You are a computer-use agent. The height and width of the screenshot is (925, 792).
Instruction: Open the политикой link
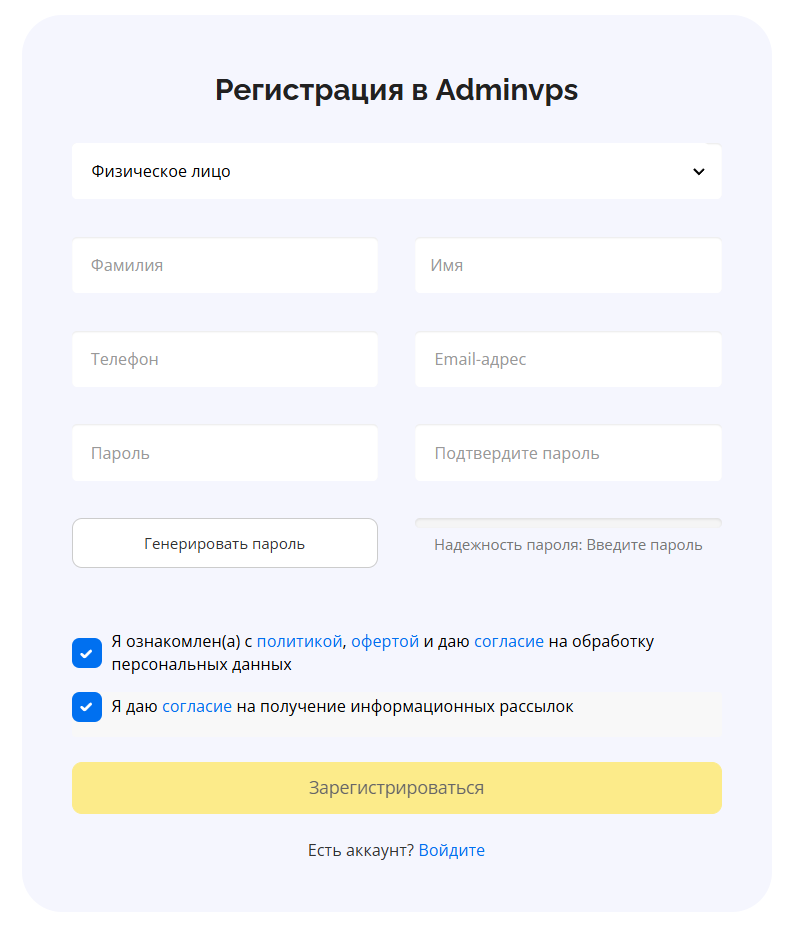pyautogui.click(x=299, y=641)
